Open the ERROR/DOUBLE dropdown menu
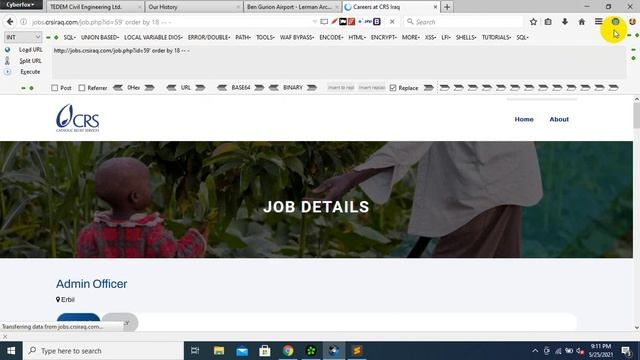Image resolution: width=640 pixels, height=360 pixels. pos(209,37)
